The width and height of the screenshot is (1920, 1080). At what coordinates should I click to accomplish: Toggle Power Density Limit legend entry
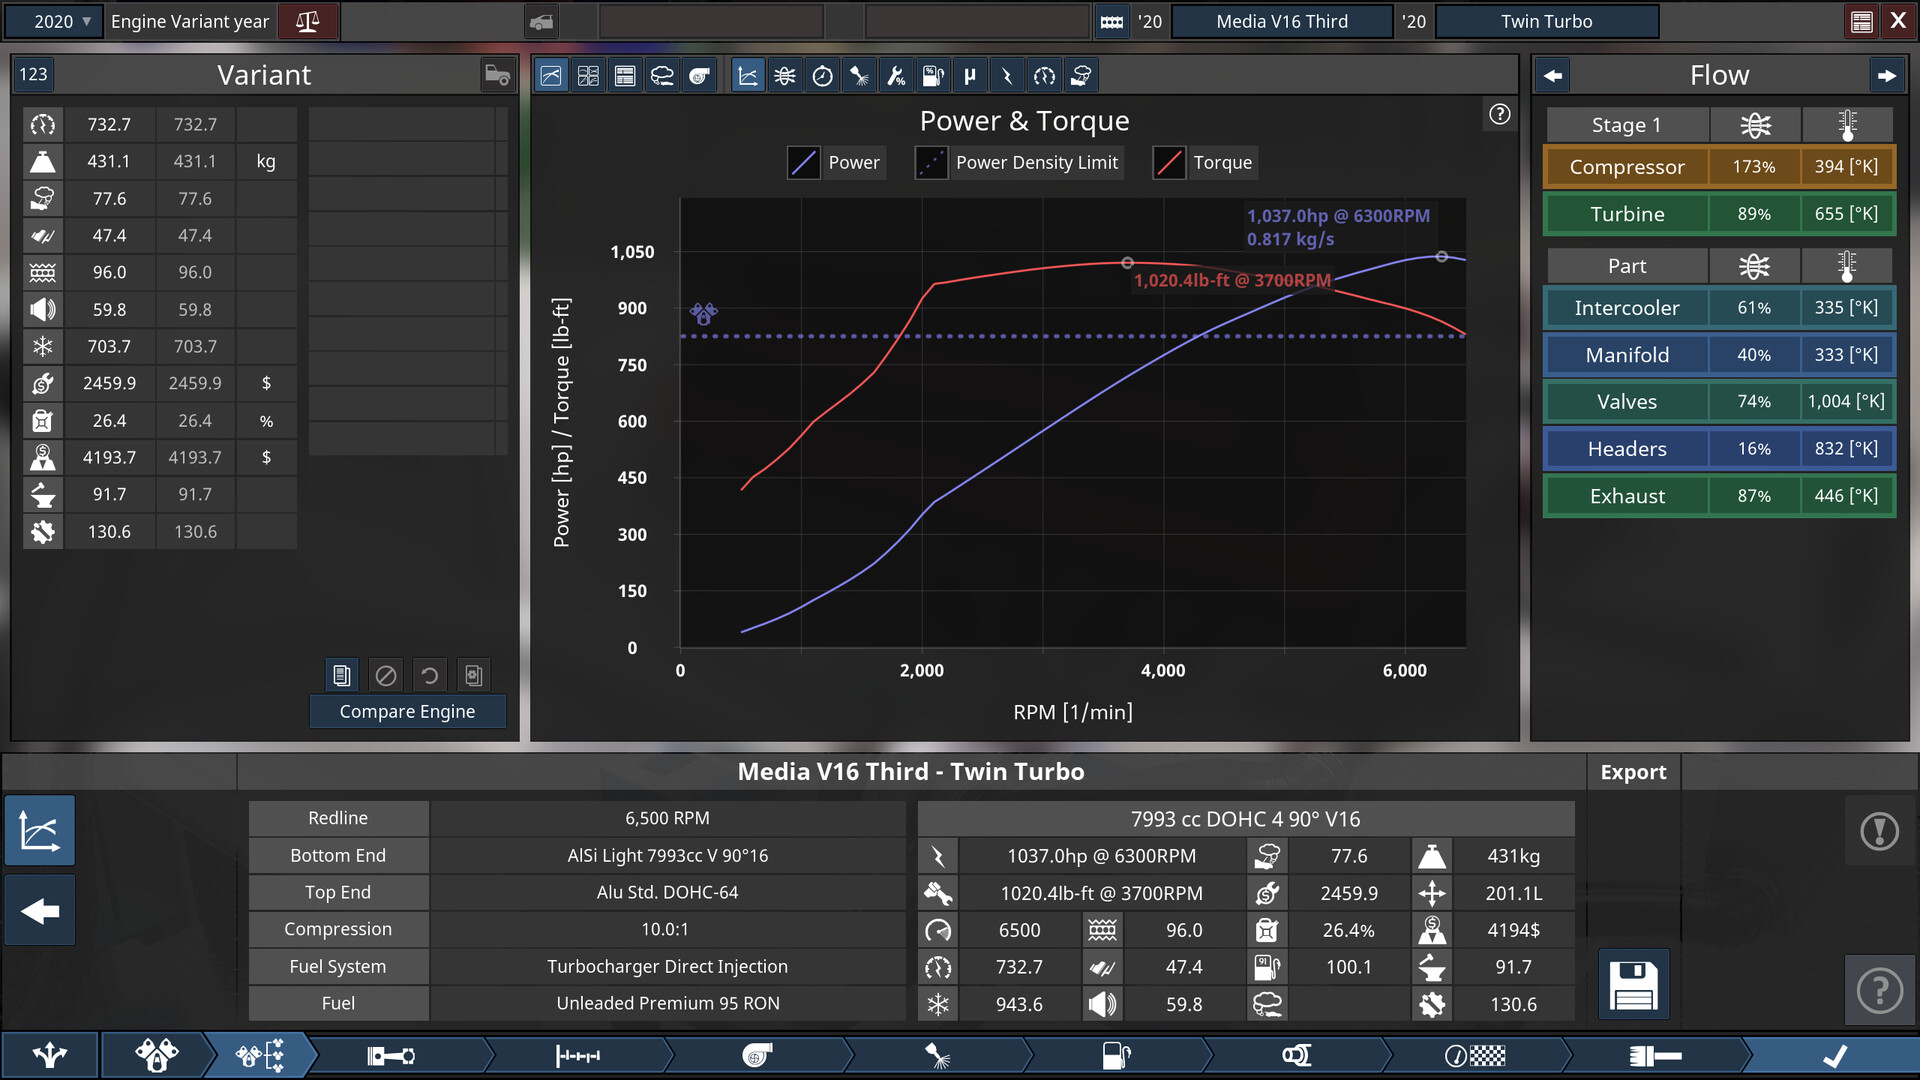pyautogui.click(x=1036, y=163)
